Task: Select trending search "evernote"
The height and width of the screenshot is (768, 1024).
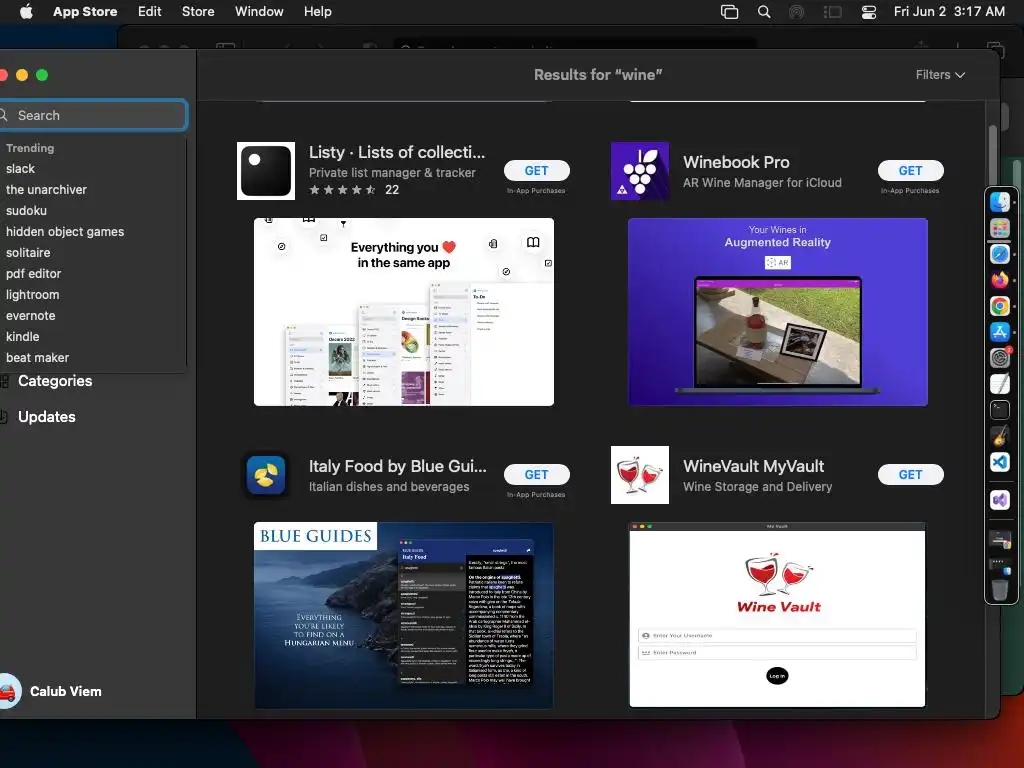Action: click(31, 315)
